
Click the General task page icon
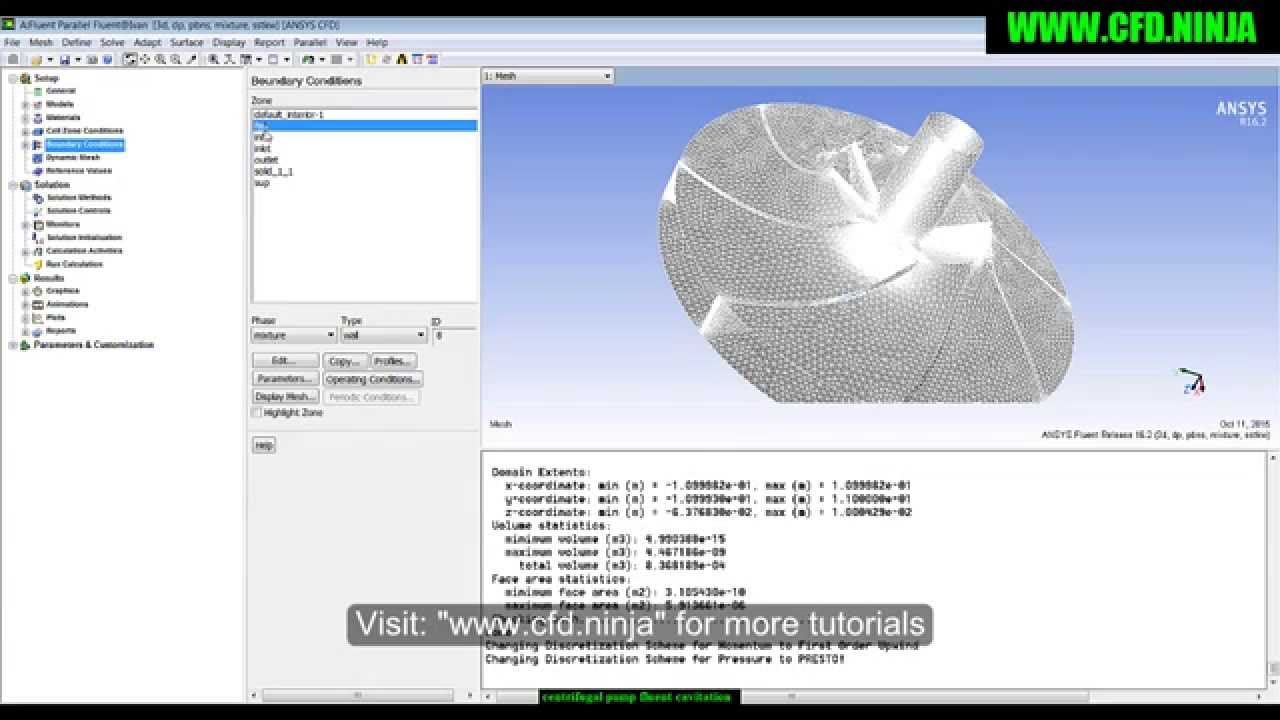coord(38,91)
